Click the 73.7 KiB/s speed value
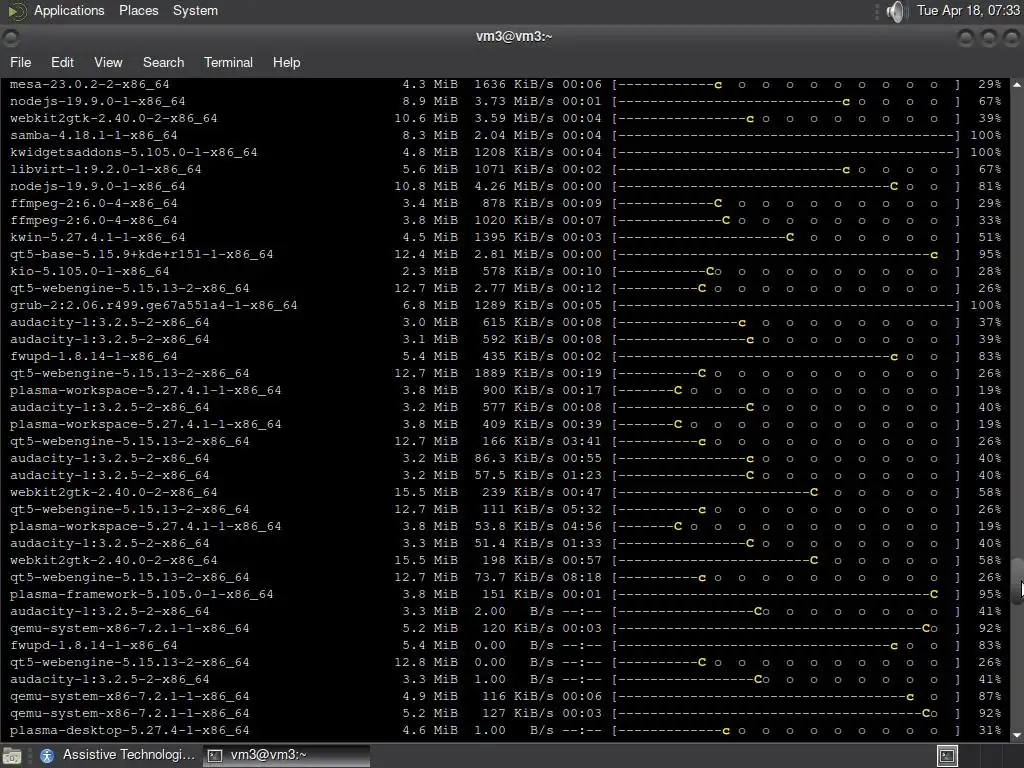1024x768 pixels. 513,577
